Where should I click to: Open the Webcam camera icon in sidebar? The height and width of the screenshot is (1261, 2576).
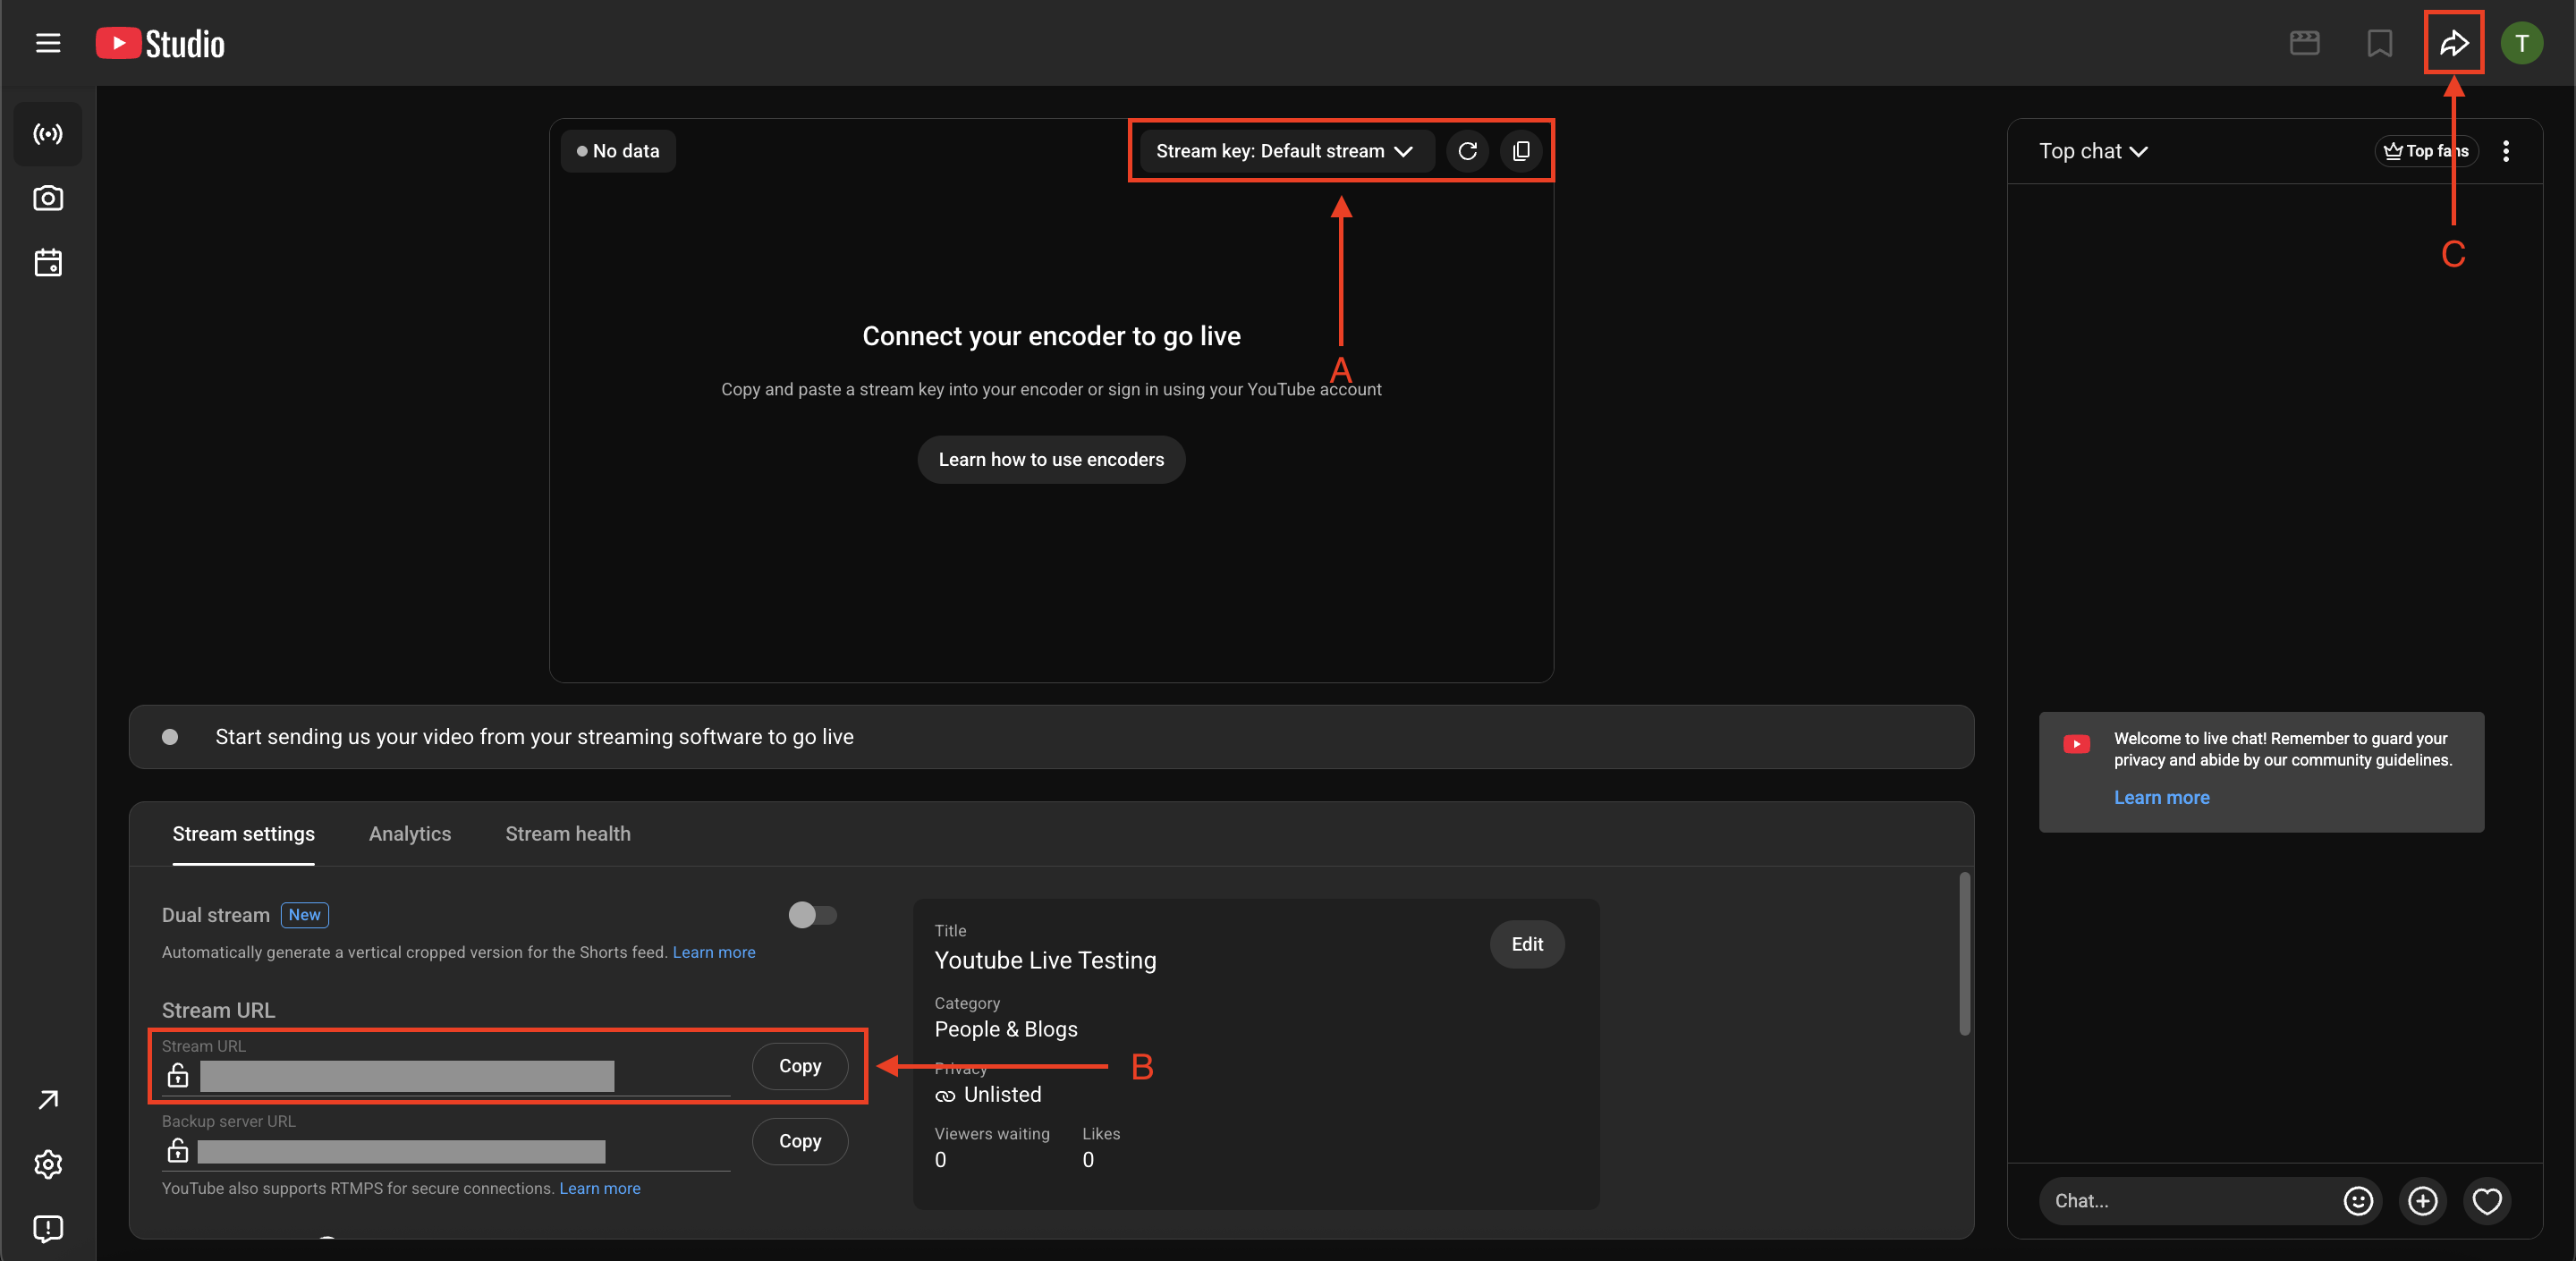click(x=47, y=198)
